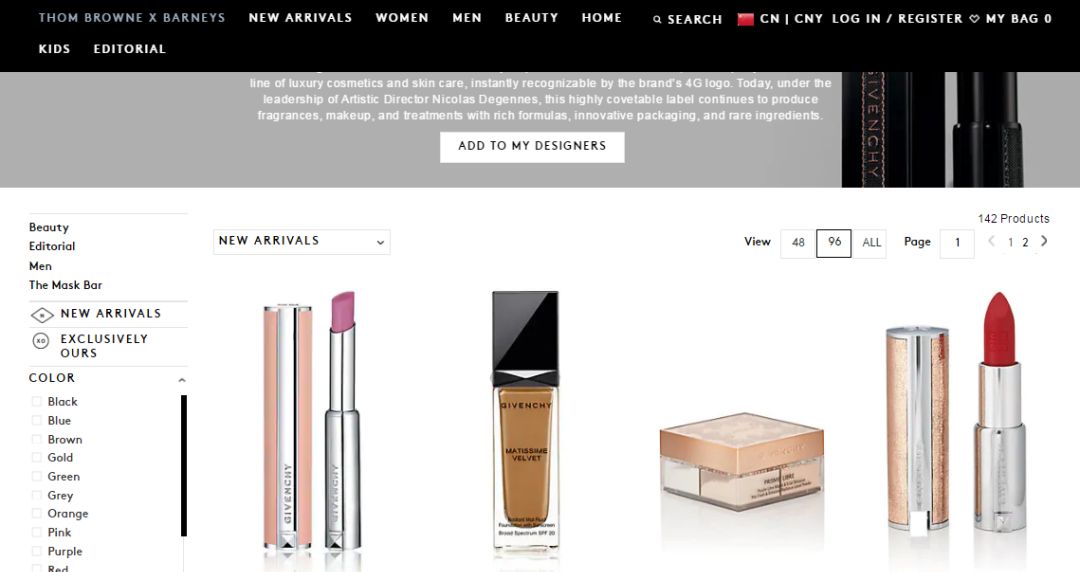Go to previous page arrow
This screenshot has height=572, width=1080.
tap(992, 241)
